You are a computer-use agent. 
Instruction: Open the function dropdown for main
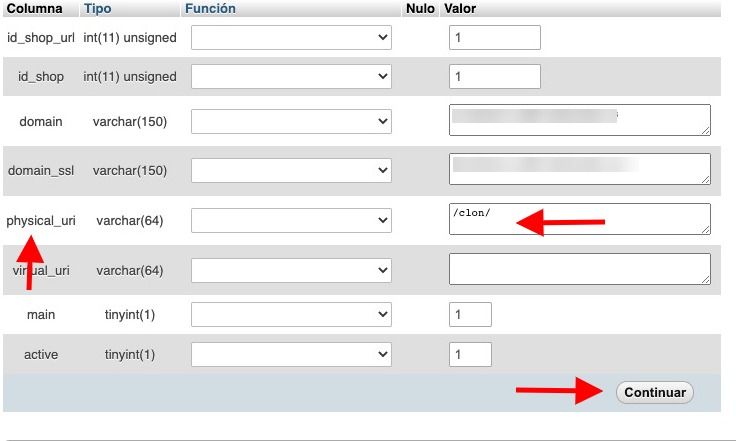click(291, 314)
